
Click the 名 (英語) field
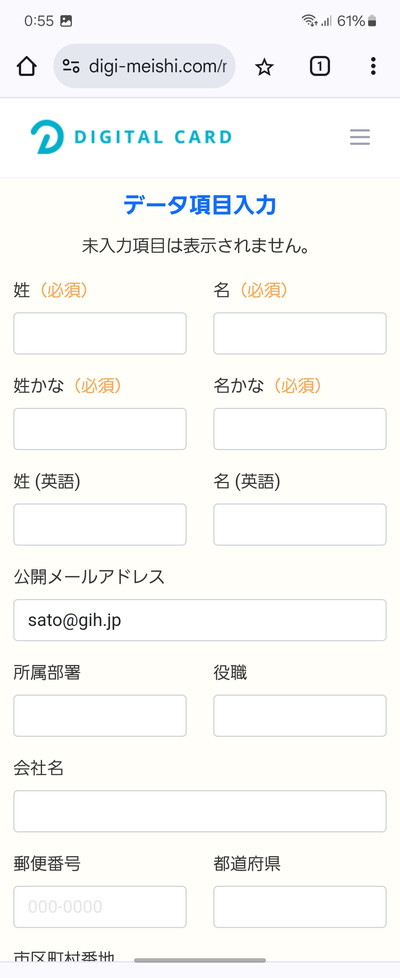(x=300, y=525)
